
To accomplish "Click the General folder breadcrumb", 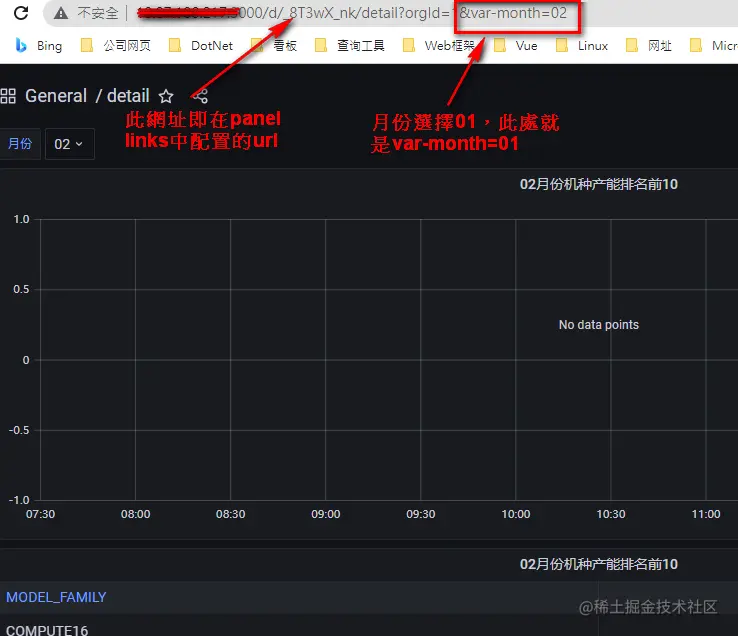I will pos(56,96).
